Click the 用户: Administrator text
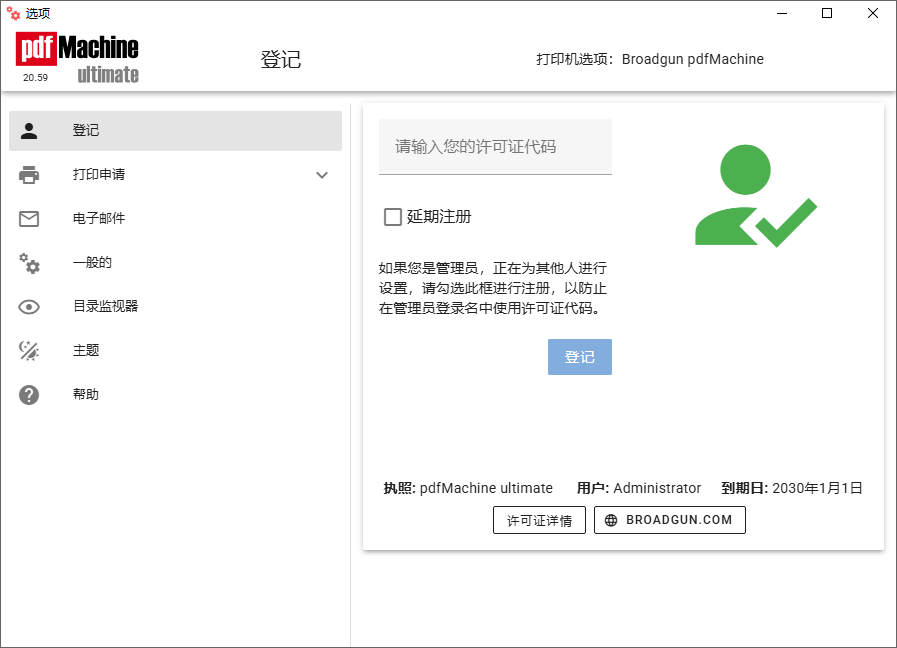 point(638,488)
